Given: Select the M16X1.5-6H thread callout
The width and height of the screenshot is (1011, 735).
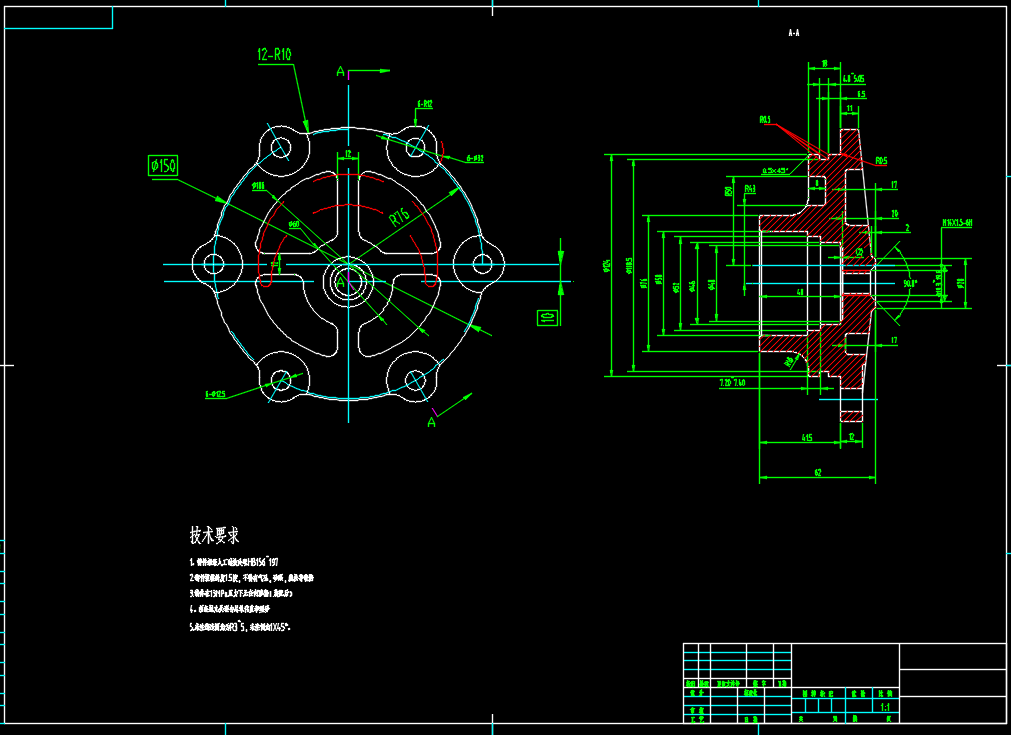Looking at the screenshot, I should point(956,223).
